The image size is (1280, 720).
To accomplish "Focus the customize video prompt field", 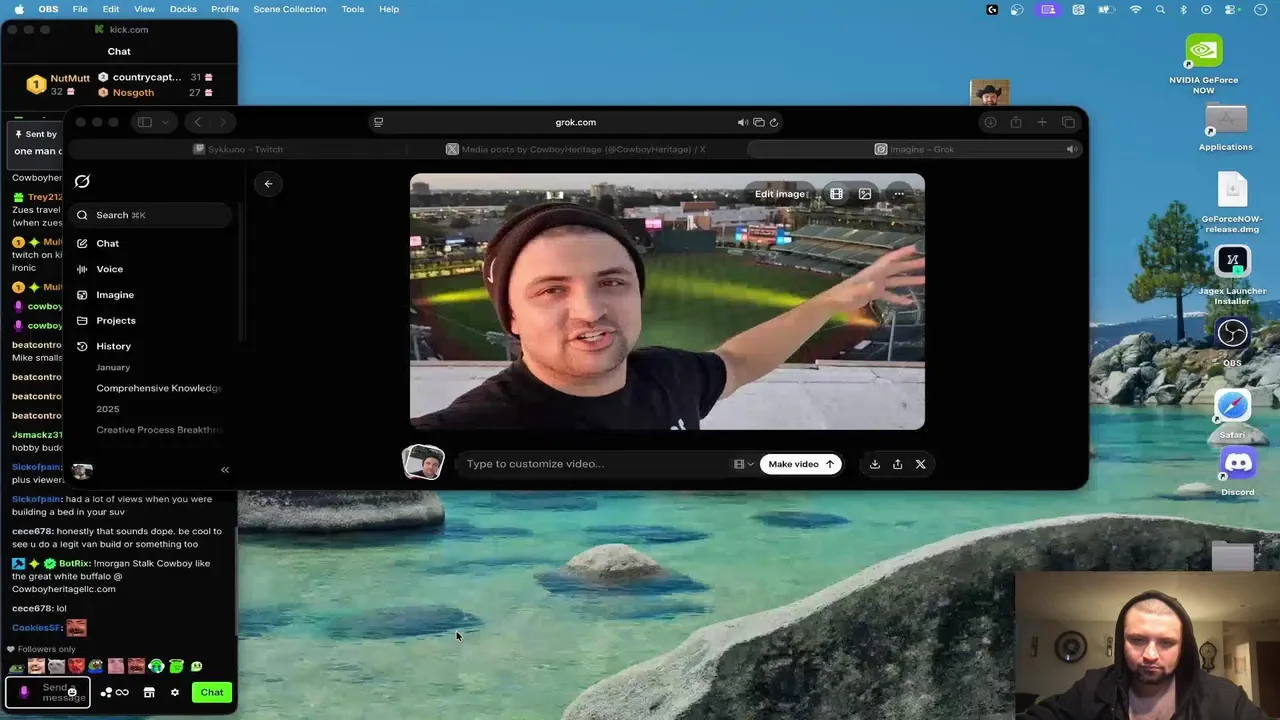I will [x=597, y=464].
